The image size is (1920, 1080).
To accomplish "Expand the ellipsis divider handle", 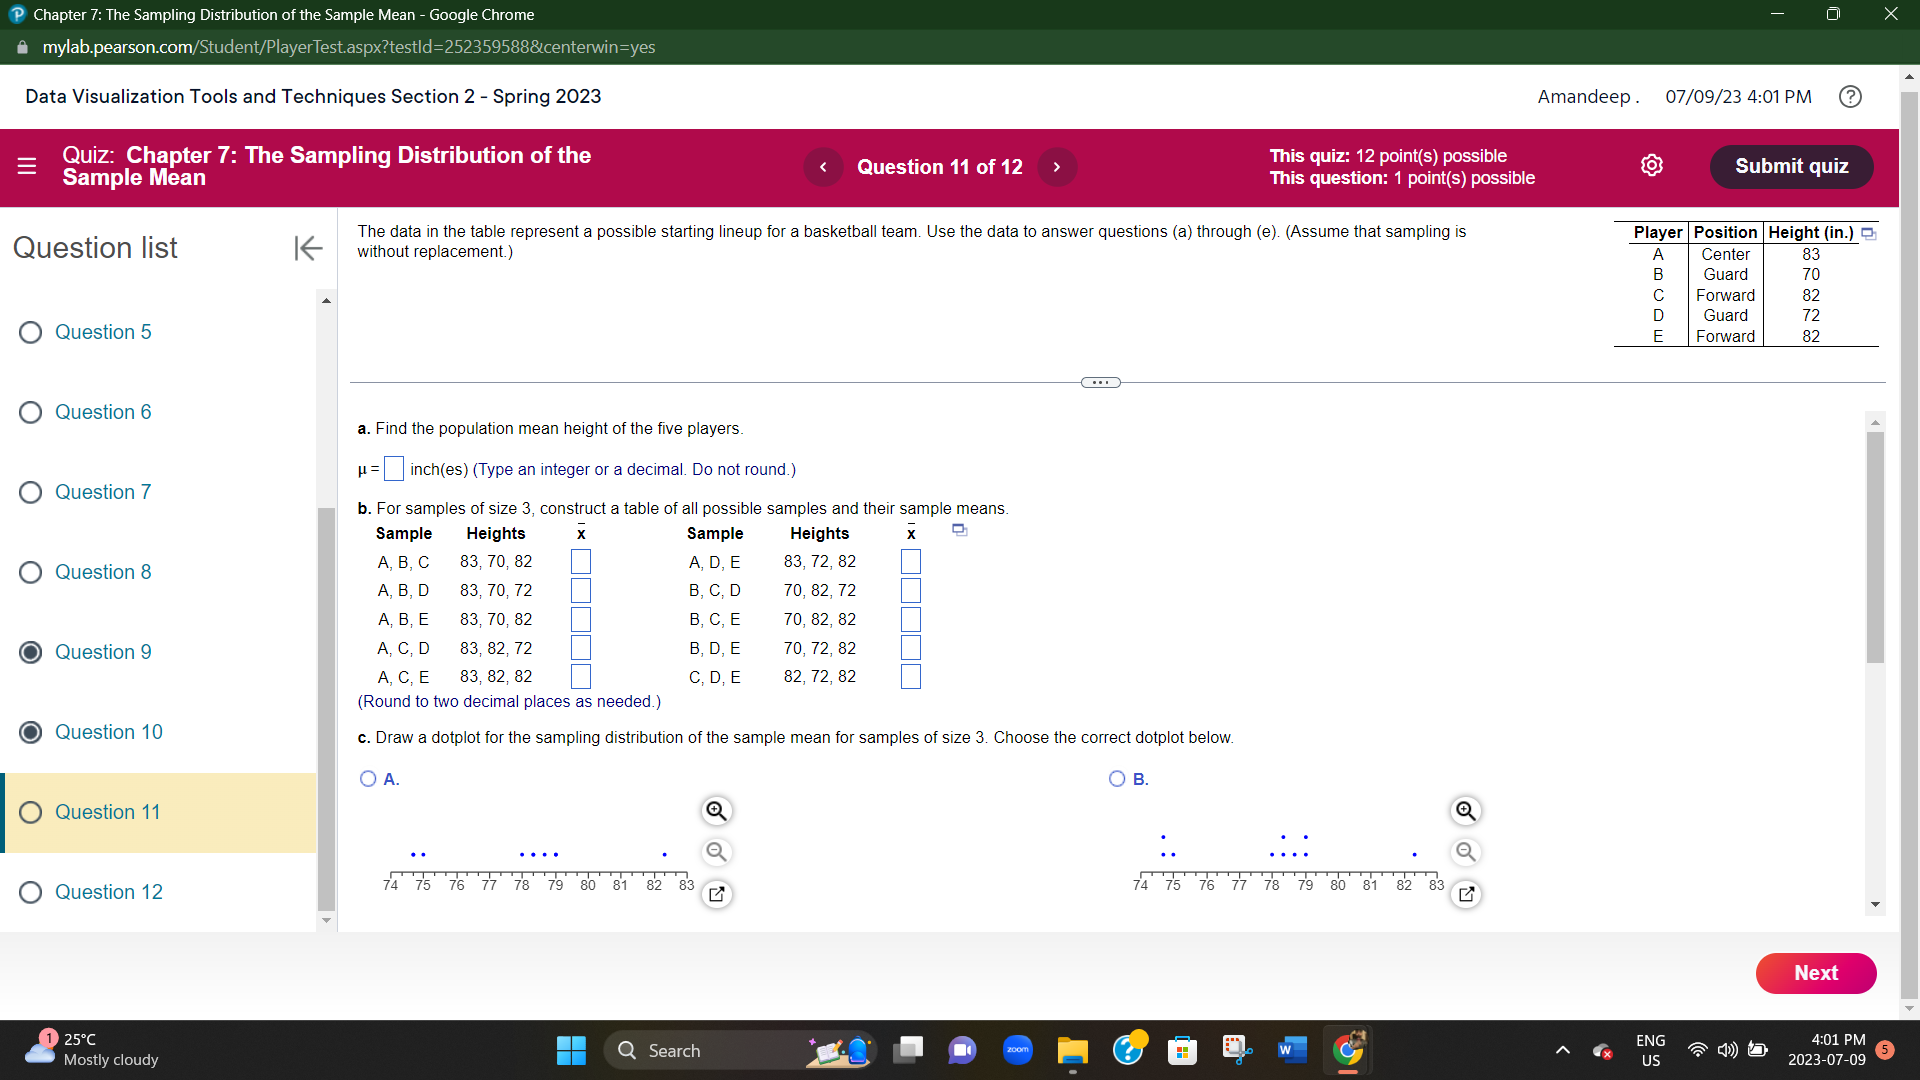I will coord(1101,383).
